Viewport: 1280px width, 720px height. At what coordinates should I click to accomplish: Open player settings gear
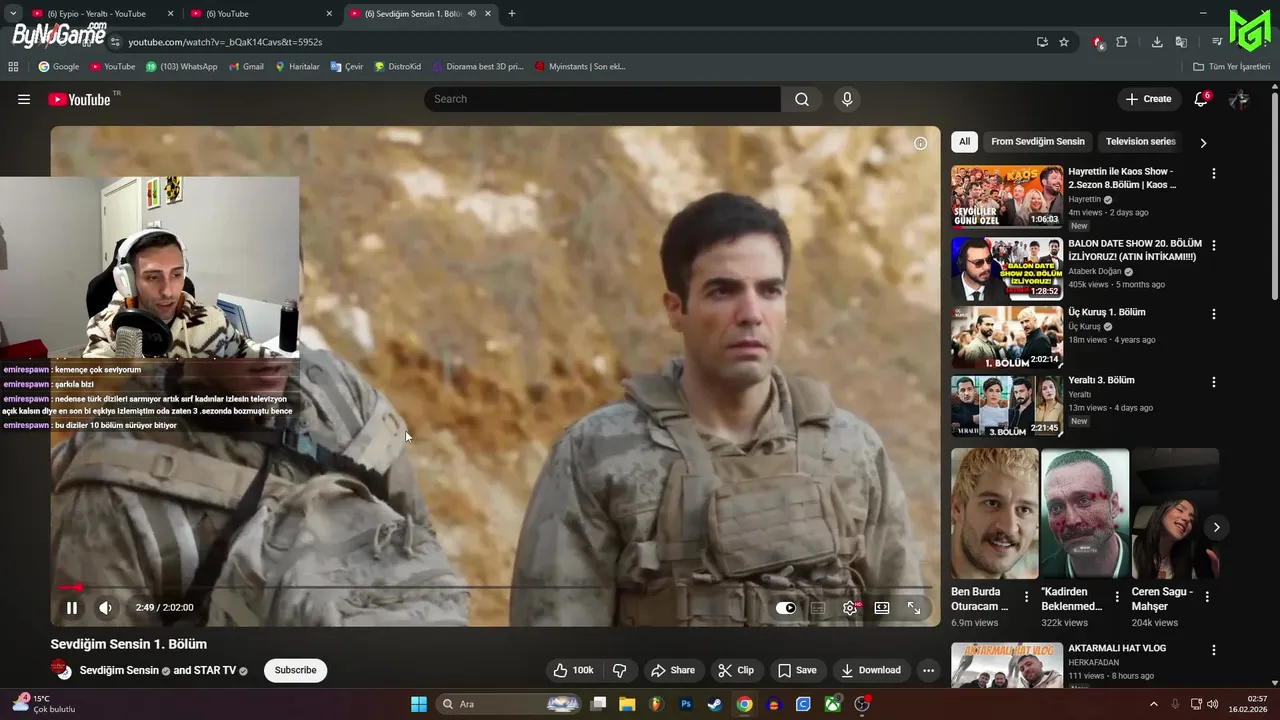(850, 607)
